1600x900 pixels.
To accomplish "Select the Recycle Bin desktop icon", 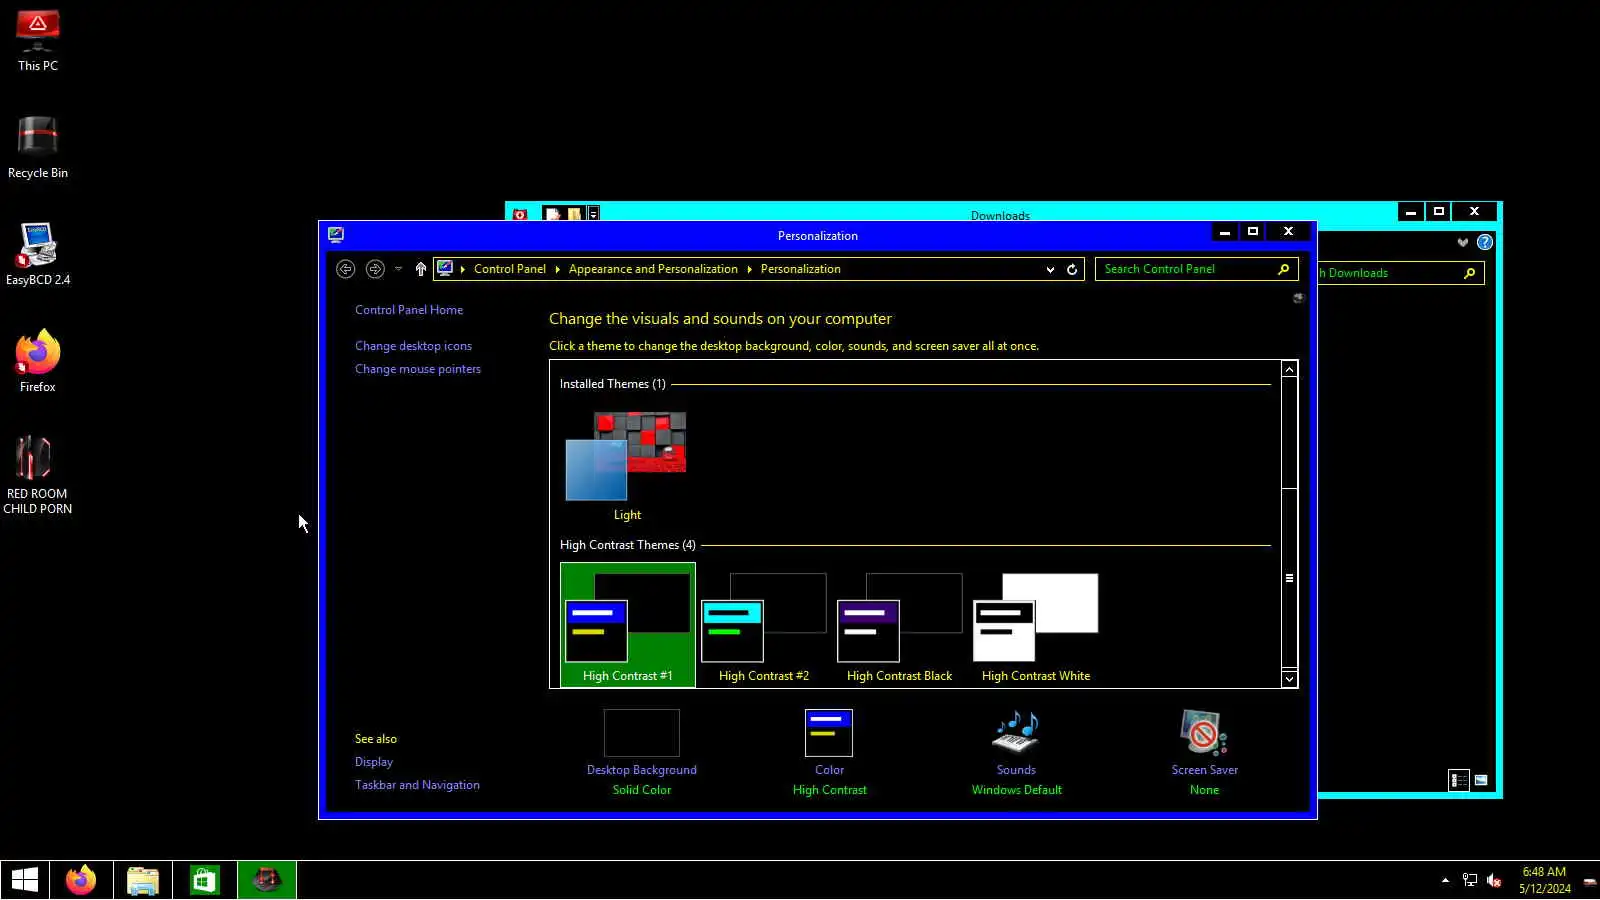I will point(38,148).
